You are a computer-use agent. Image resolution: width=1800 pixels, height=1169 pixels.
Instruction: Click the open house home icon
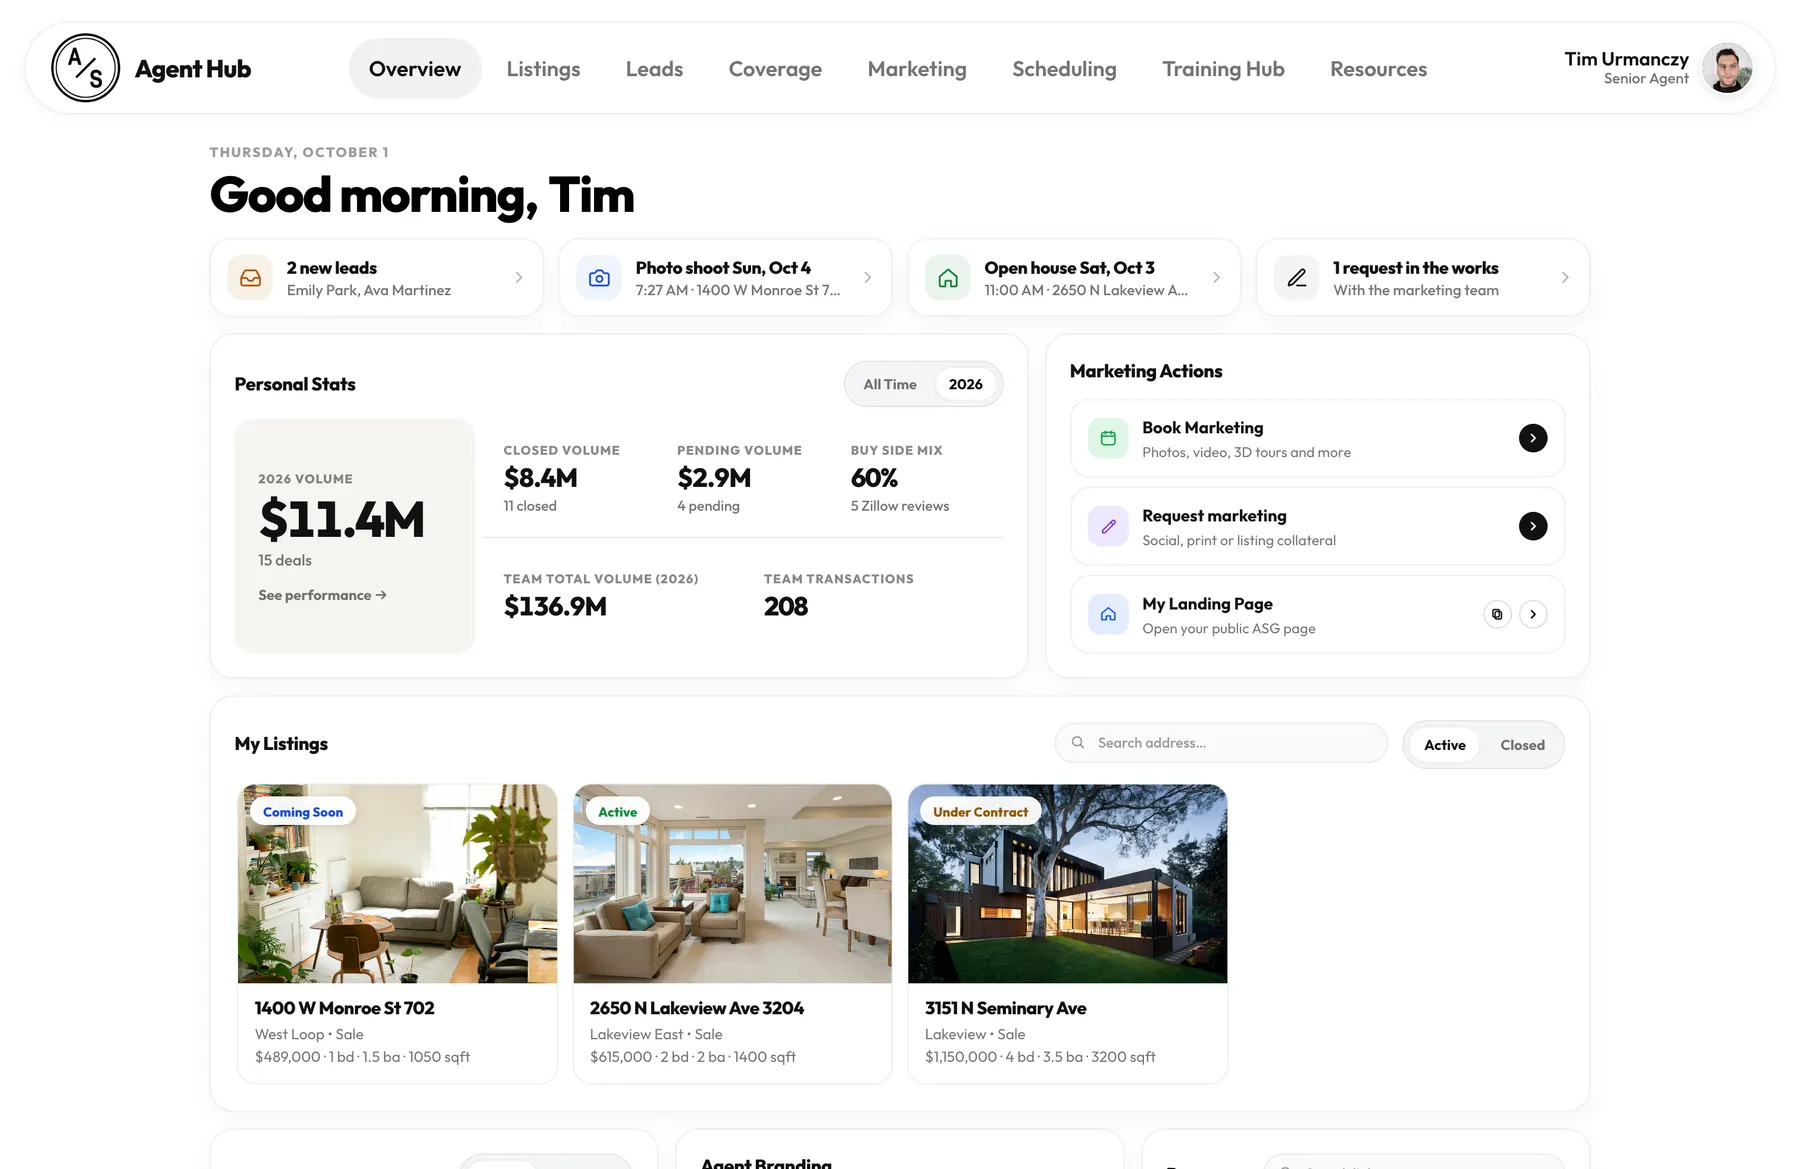click(x=948, y=278)
